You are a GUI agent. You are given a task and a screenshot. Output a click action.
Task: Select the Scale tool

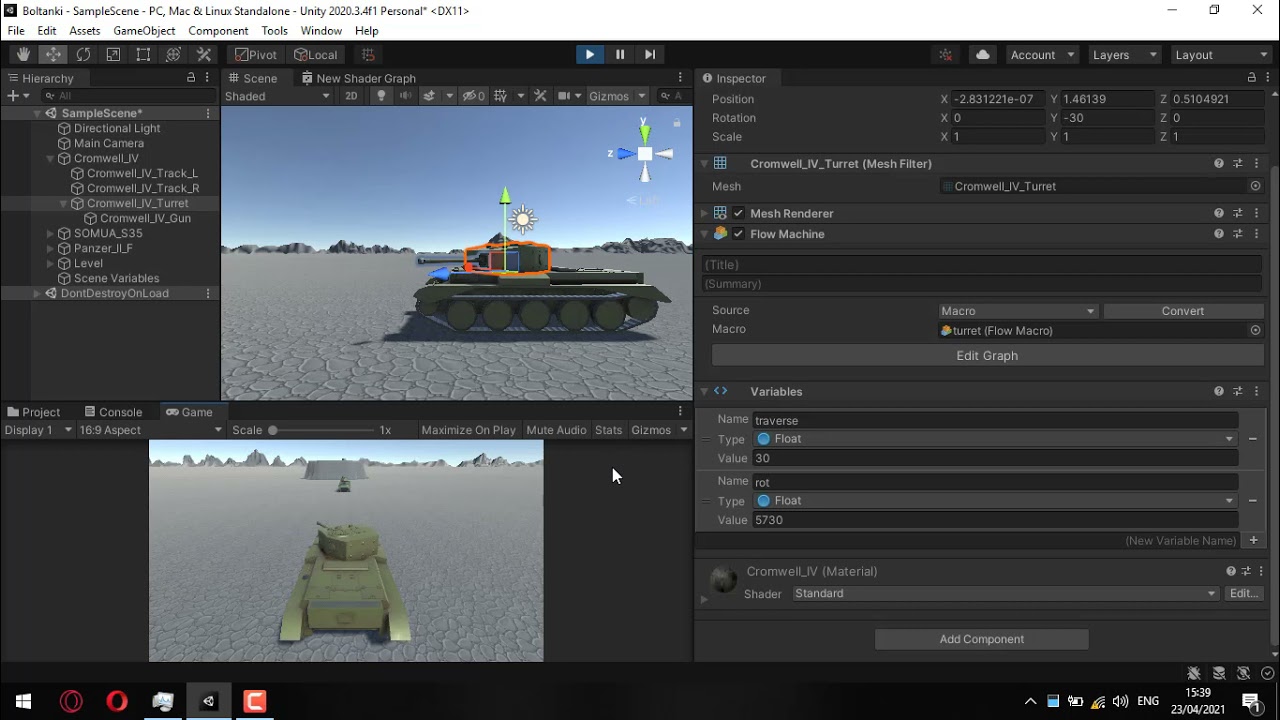113,55
